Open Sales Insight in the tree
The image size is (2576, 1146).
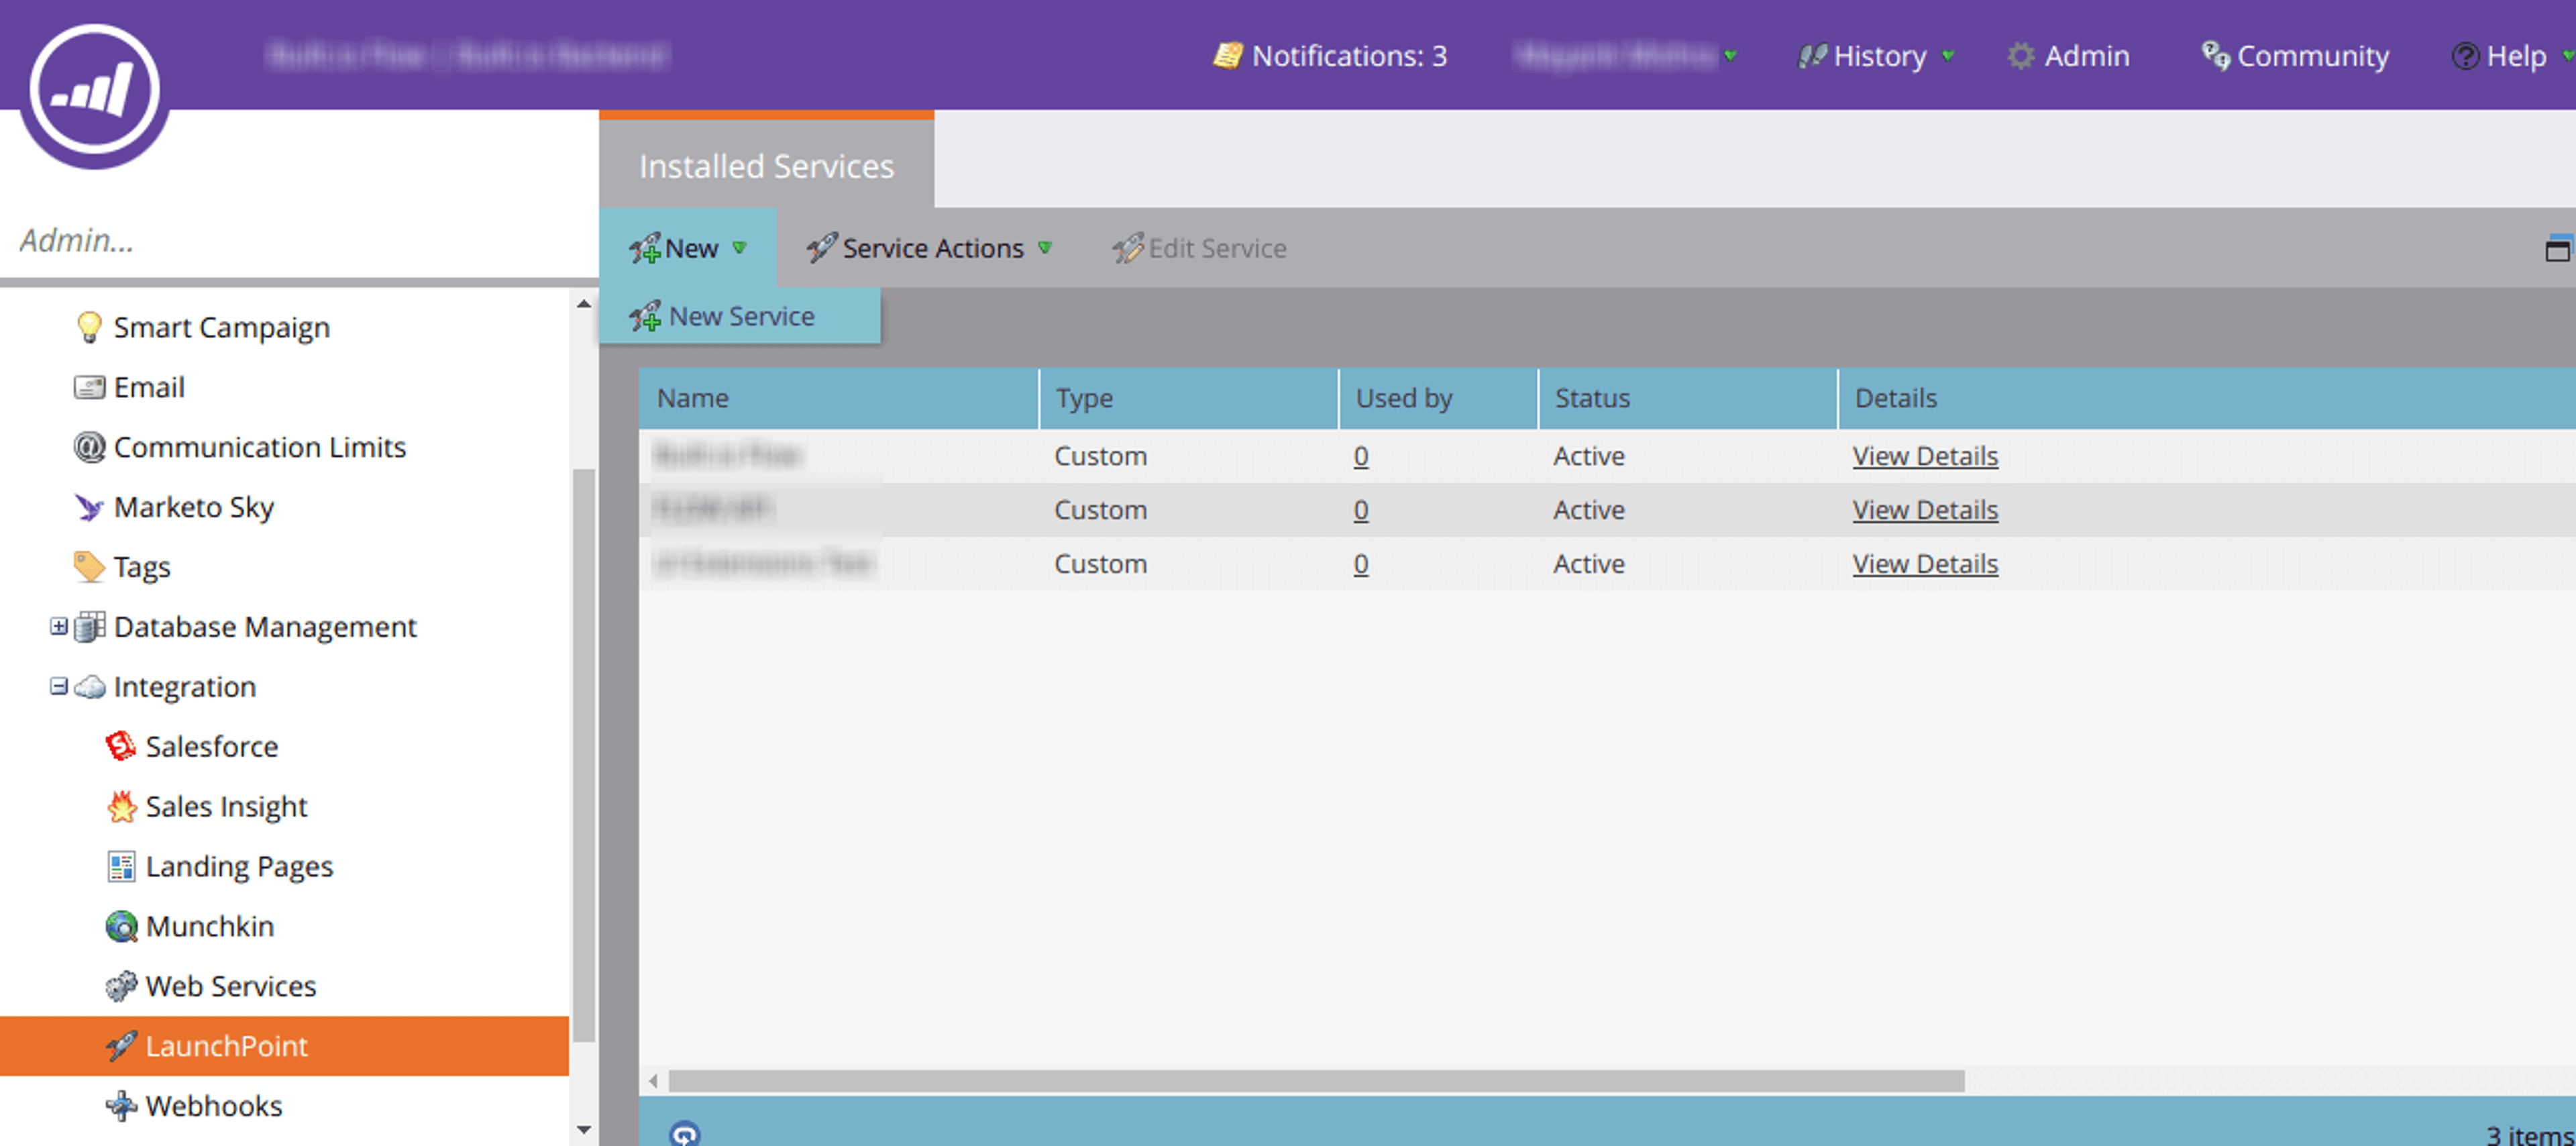click(x=226, y=807)
